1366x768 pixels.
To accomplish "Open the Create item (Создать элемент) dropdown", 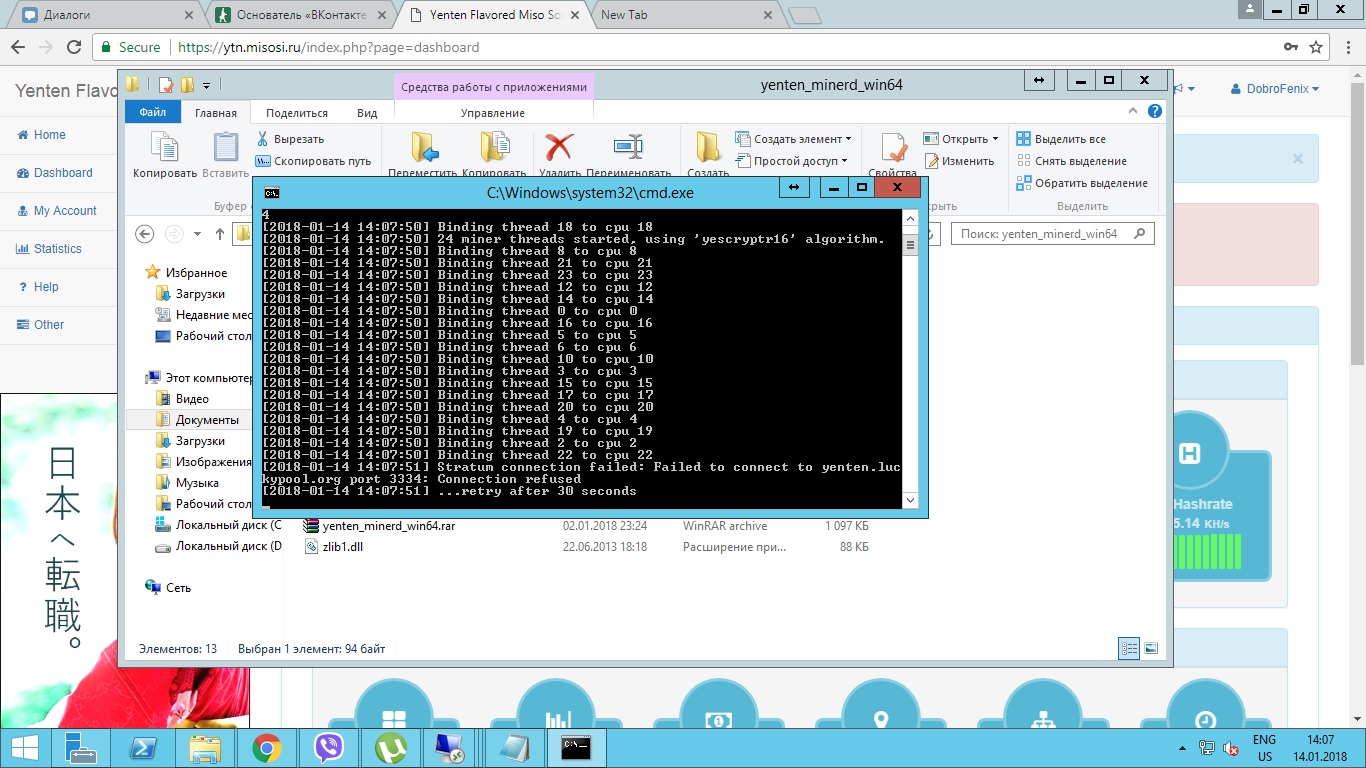I will [794, 139].
